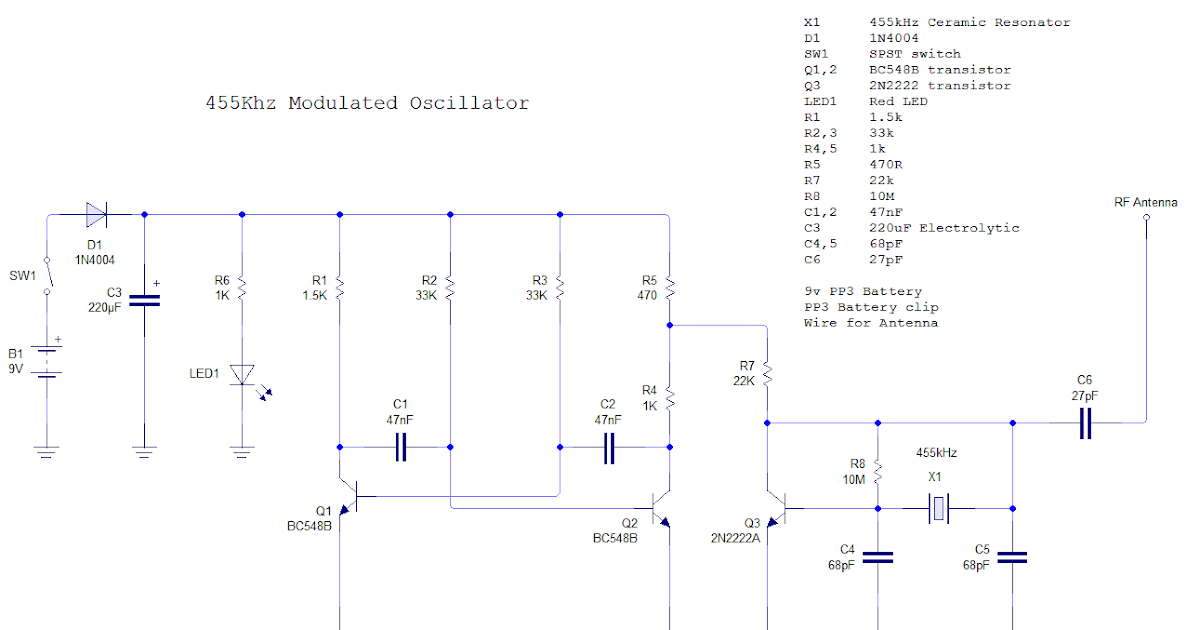Select the title 455Khz Modulated Oscillator
1200x630 pixels.
click(x=366, y=103)
